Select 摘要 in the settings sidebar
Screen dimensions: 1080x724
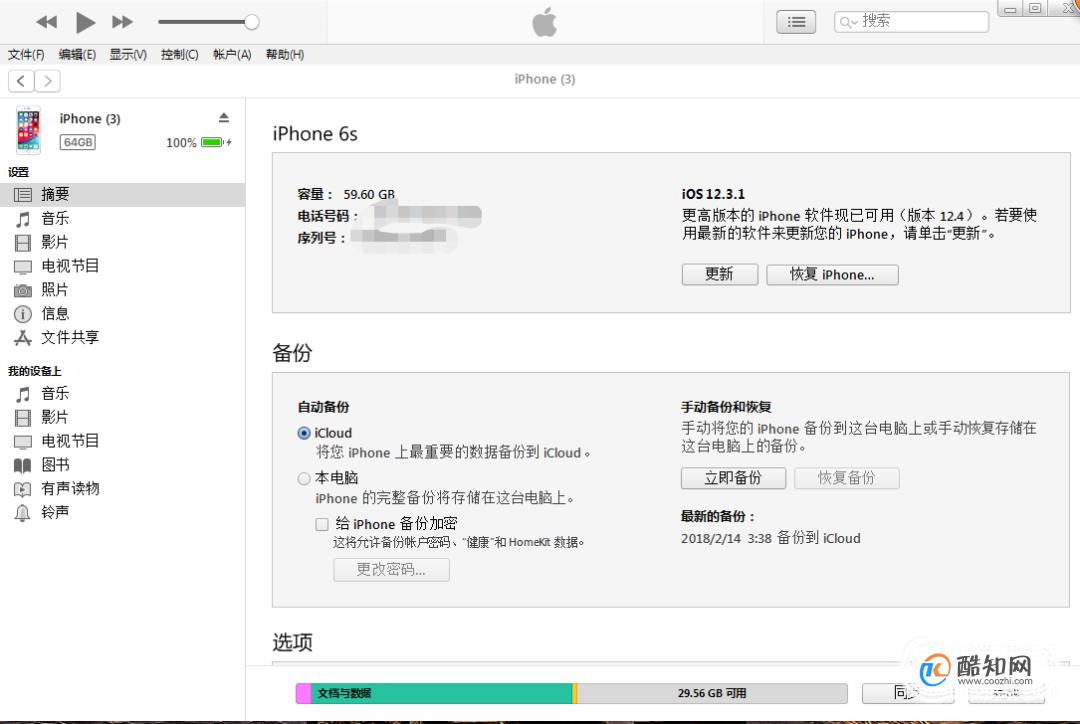pyautogui.click(x=123, y=194)
